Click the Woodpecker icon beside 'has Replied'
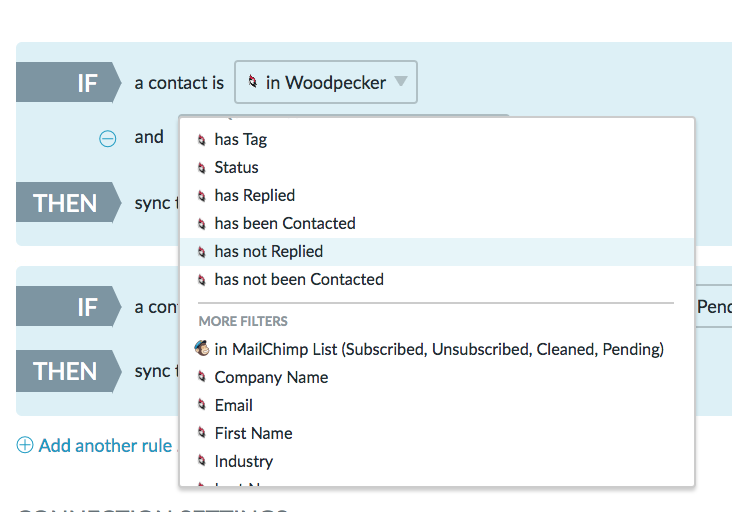 pos(202,196)
